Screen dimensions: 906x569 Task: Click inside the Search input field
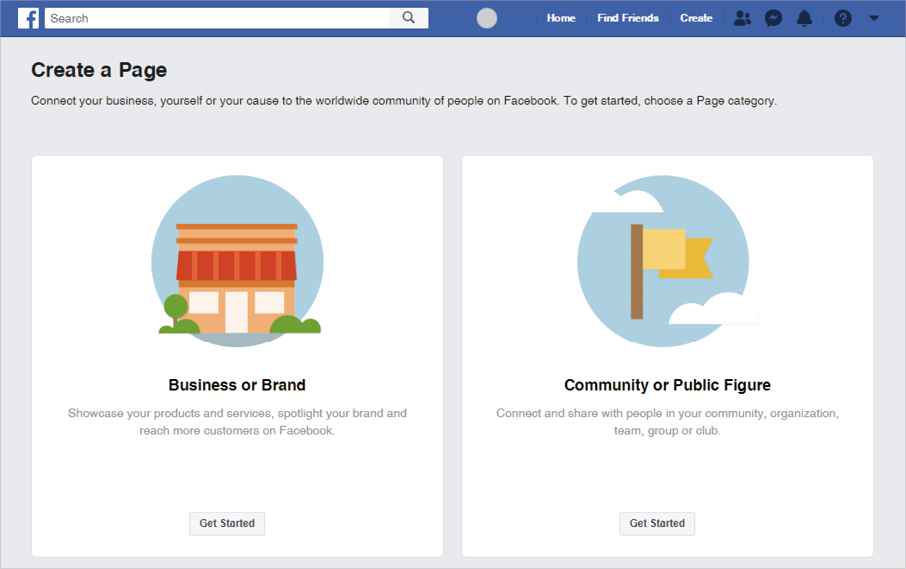(x=217, y=18)
